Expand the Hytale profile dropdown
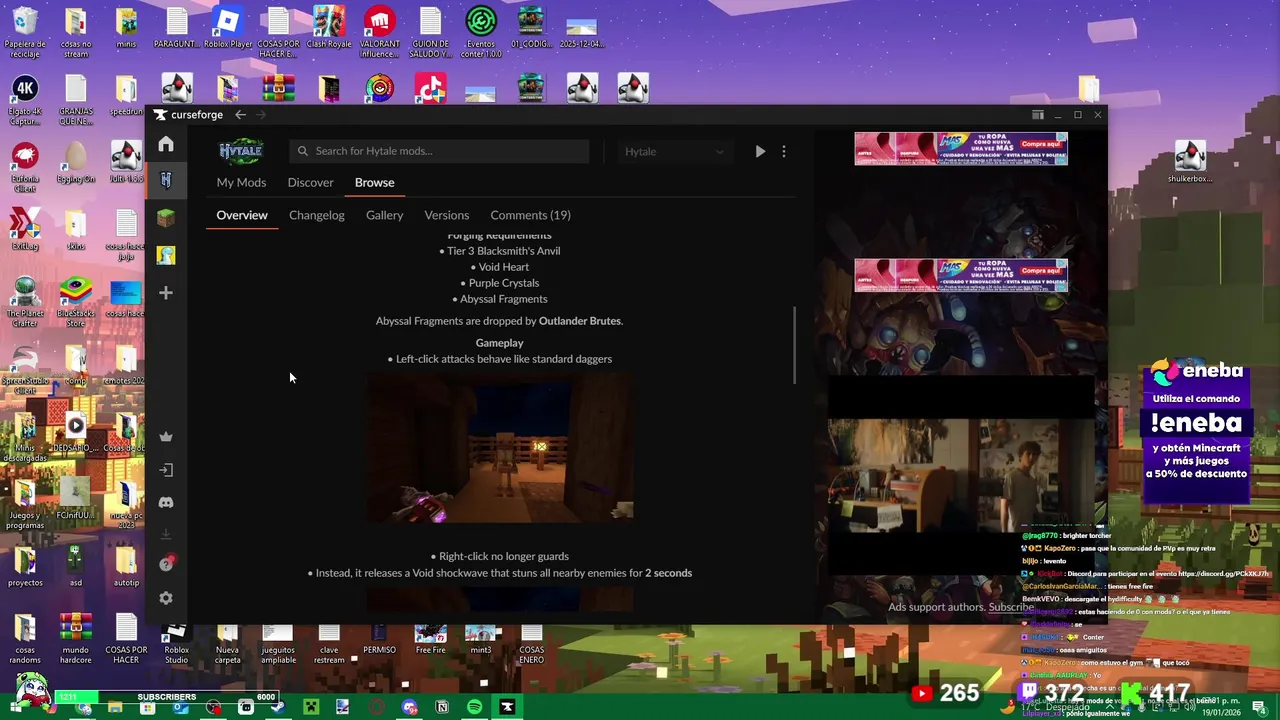Image resolution: width=1280 pixels, height=720 pixels. [674, 151]
